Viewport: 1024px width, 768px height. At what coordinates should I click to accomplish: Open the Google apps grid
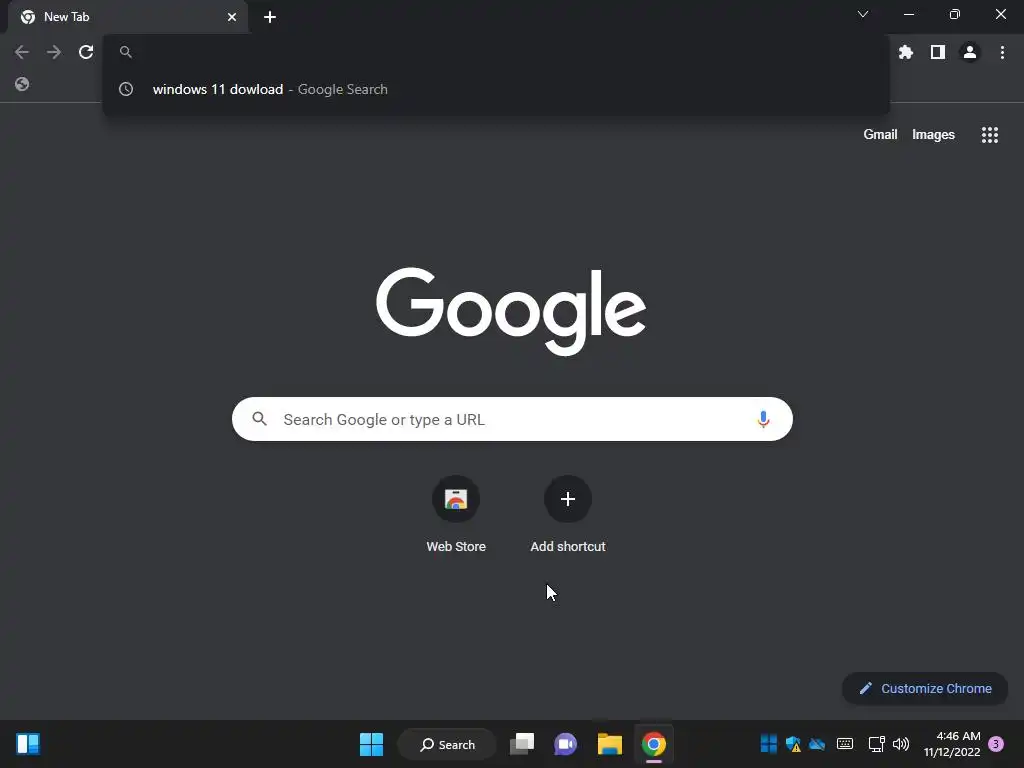pos(990,135)
